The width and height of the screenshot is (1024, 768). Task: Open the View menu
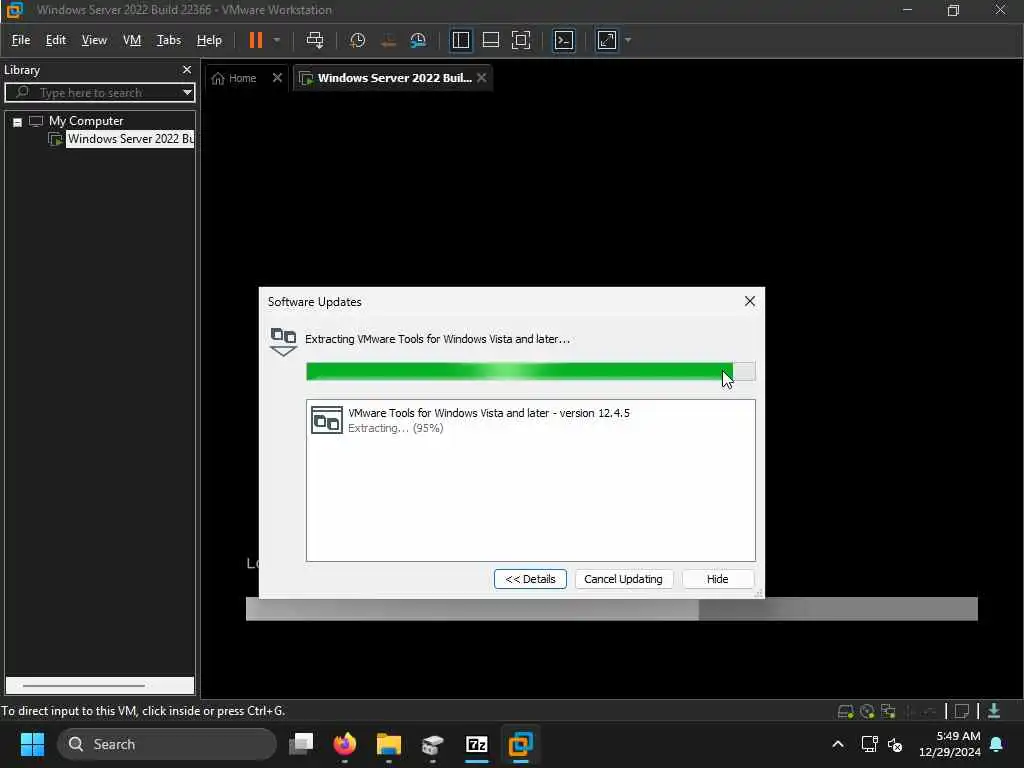pyautogui.click(x=94, y=40)
